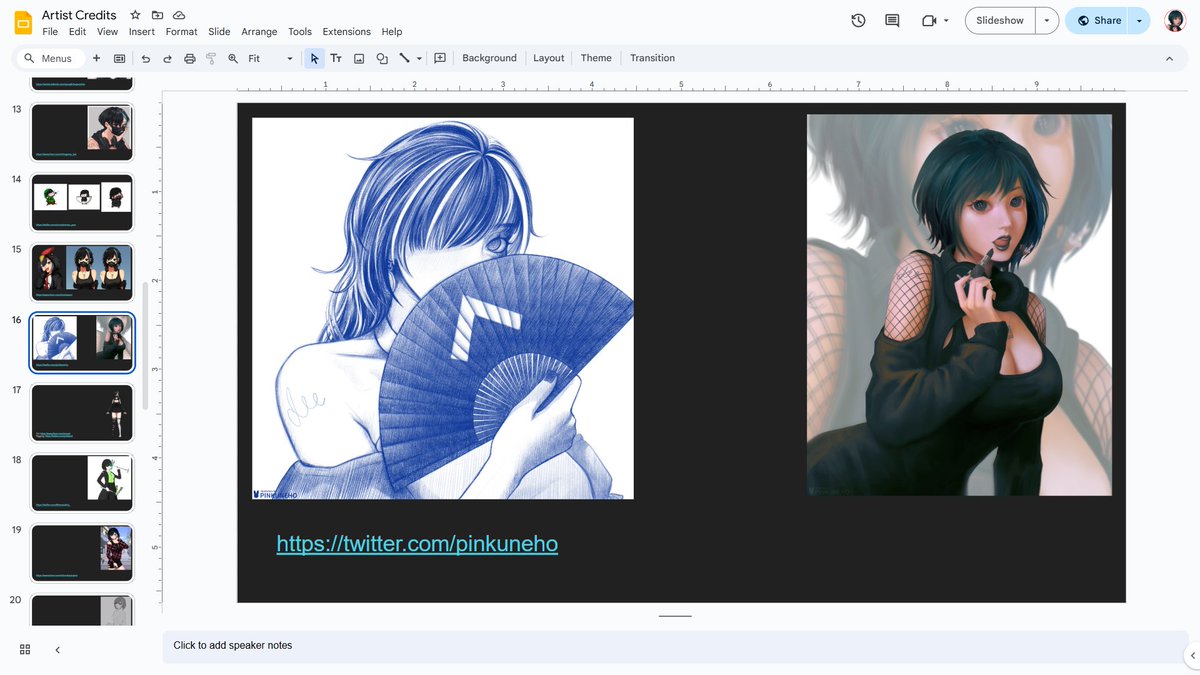
Task: Click to add speaker notes
Action: point(675,646)
